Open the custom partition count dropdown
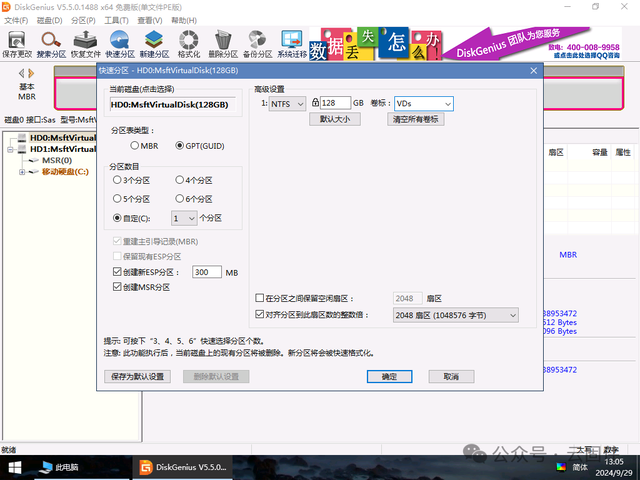Viewport: 640px width, 480px height. (184, 218)
